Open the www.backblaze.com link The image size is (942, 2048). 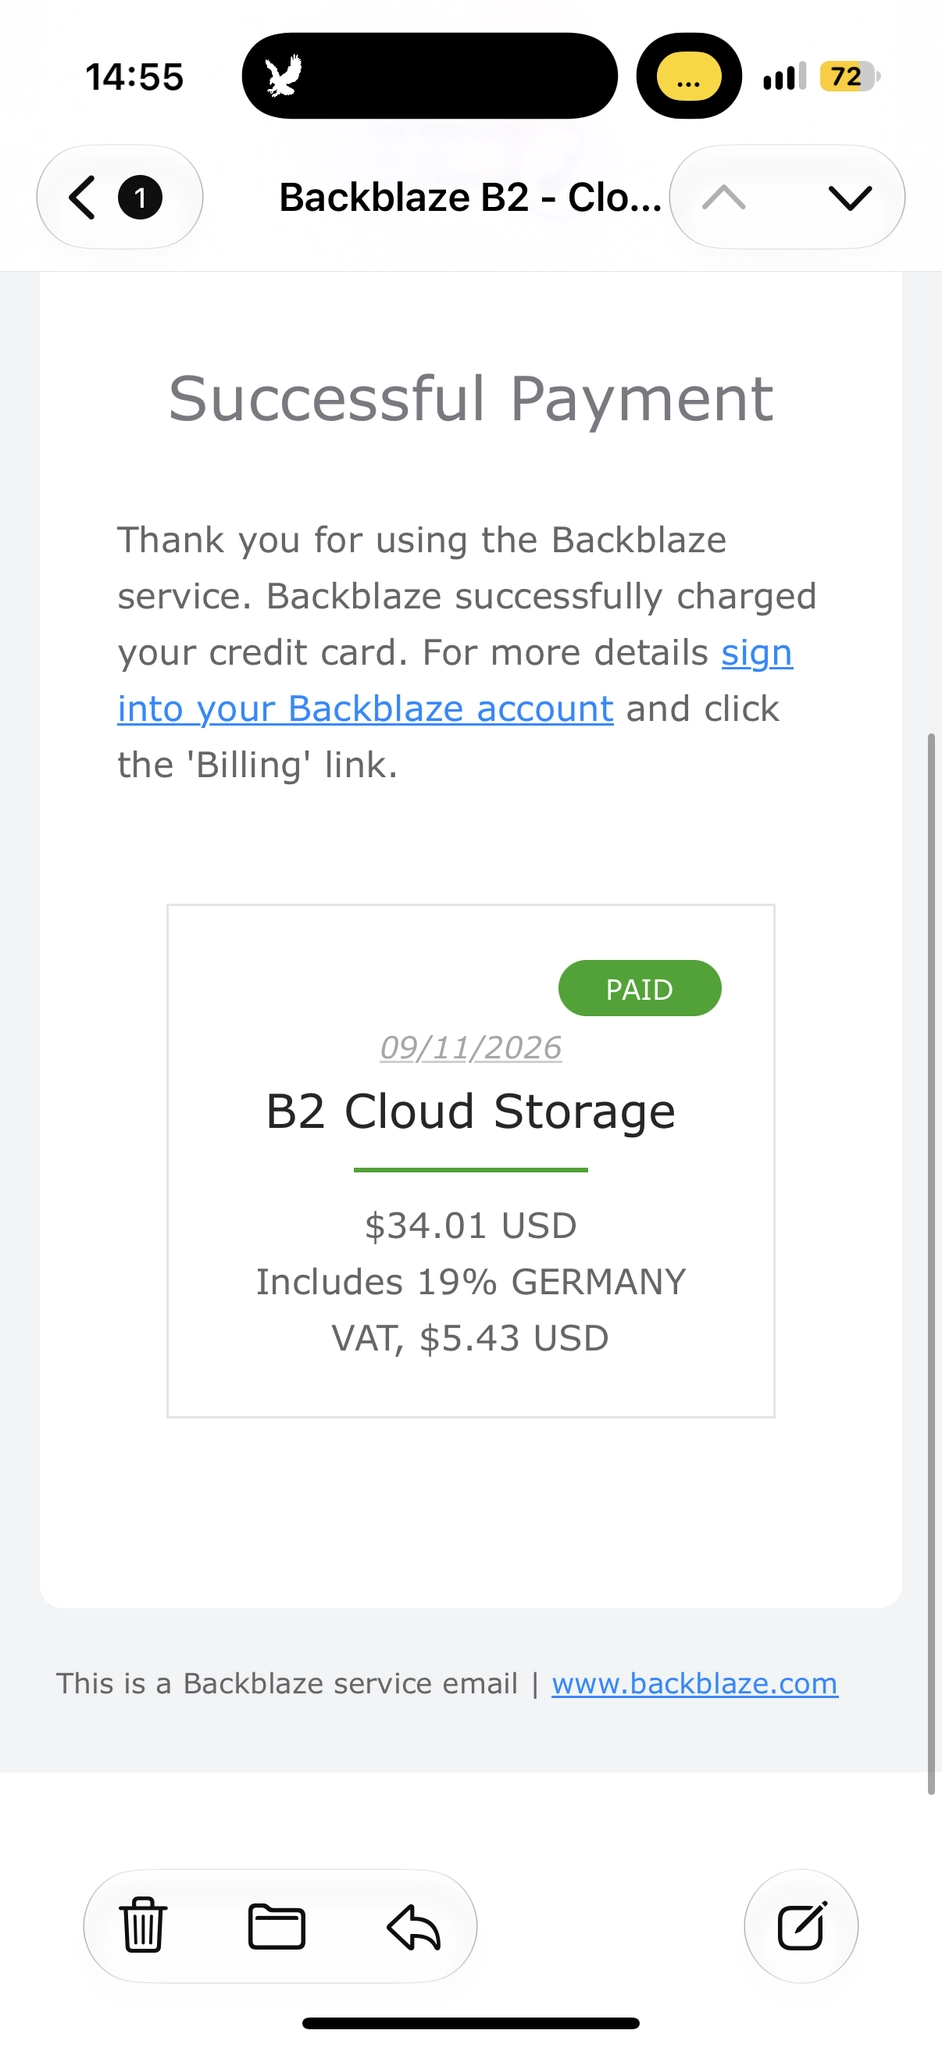pos(695,1684)
